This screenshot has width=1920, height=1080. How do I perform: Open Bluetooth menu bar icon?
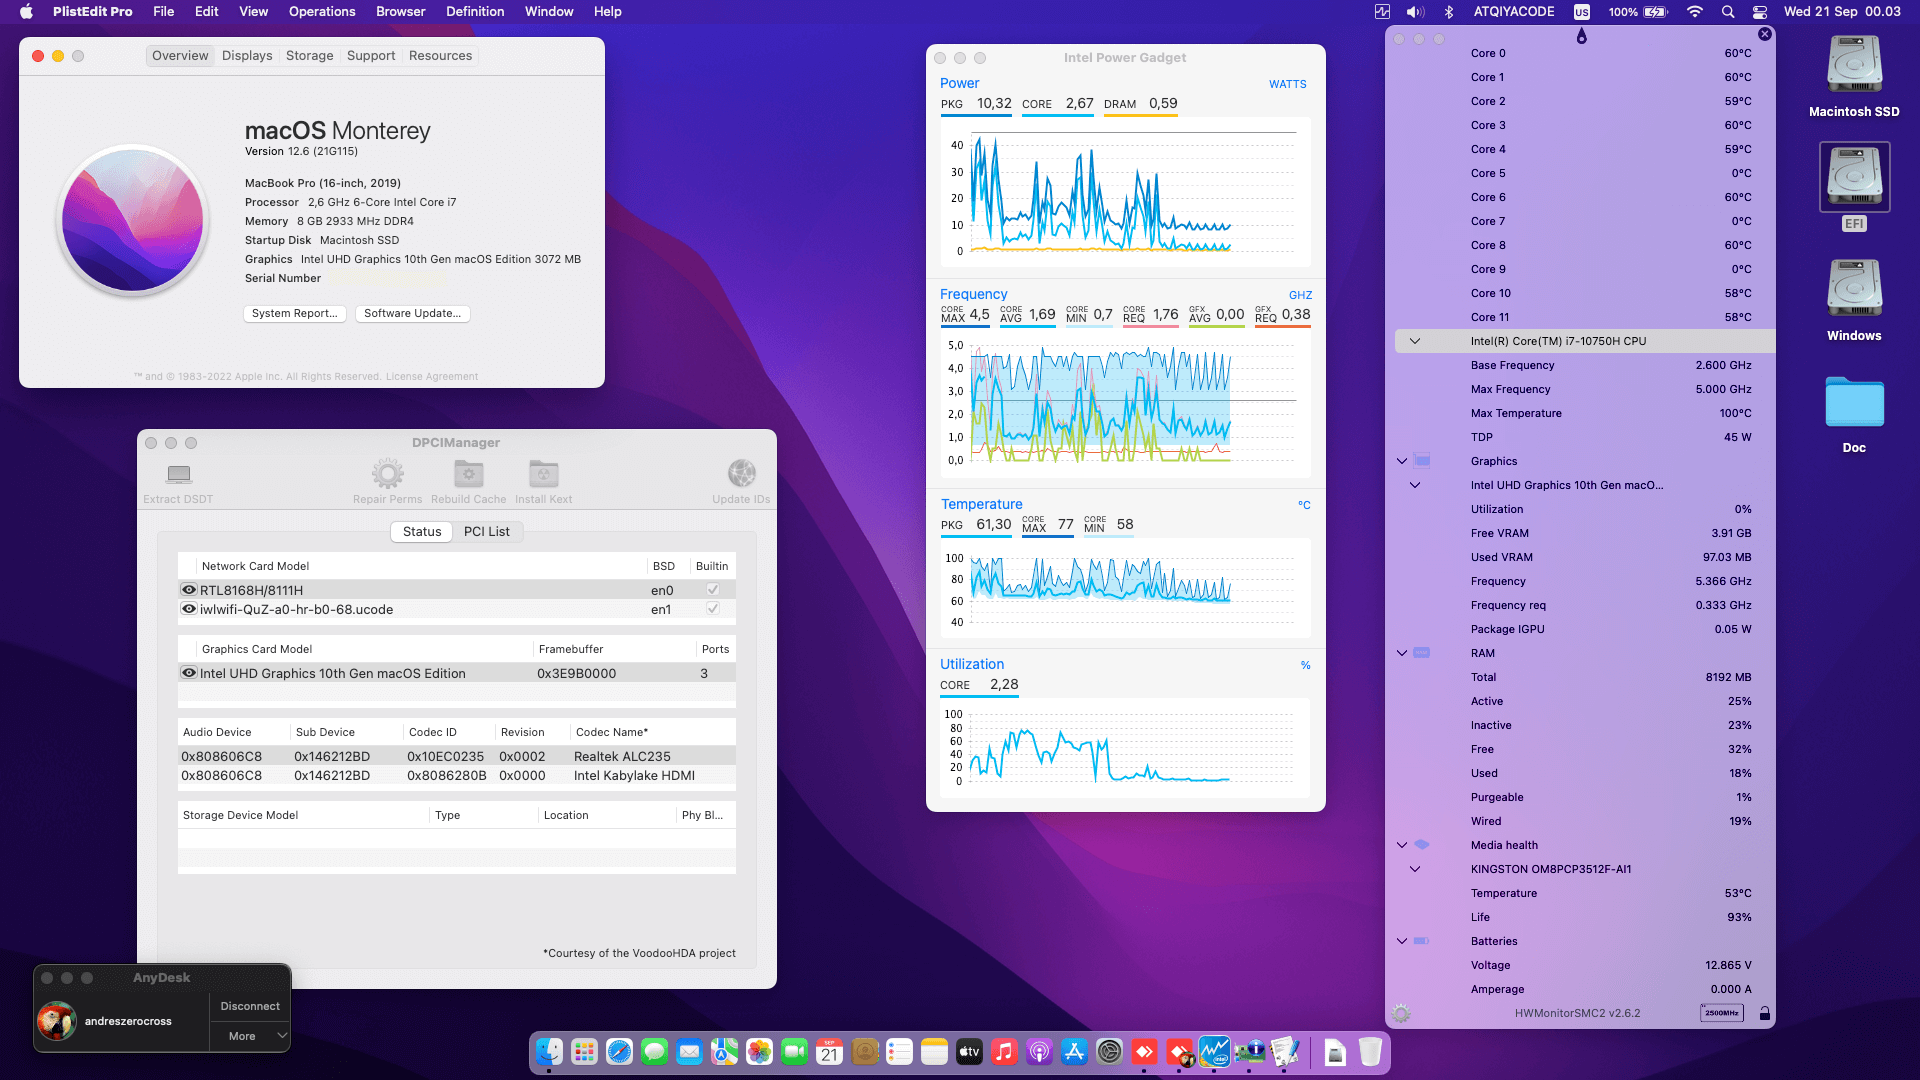tap(1449, 12)
